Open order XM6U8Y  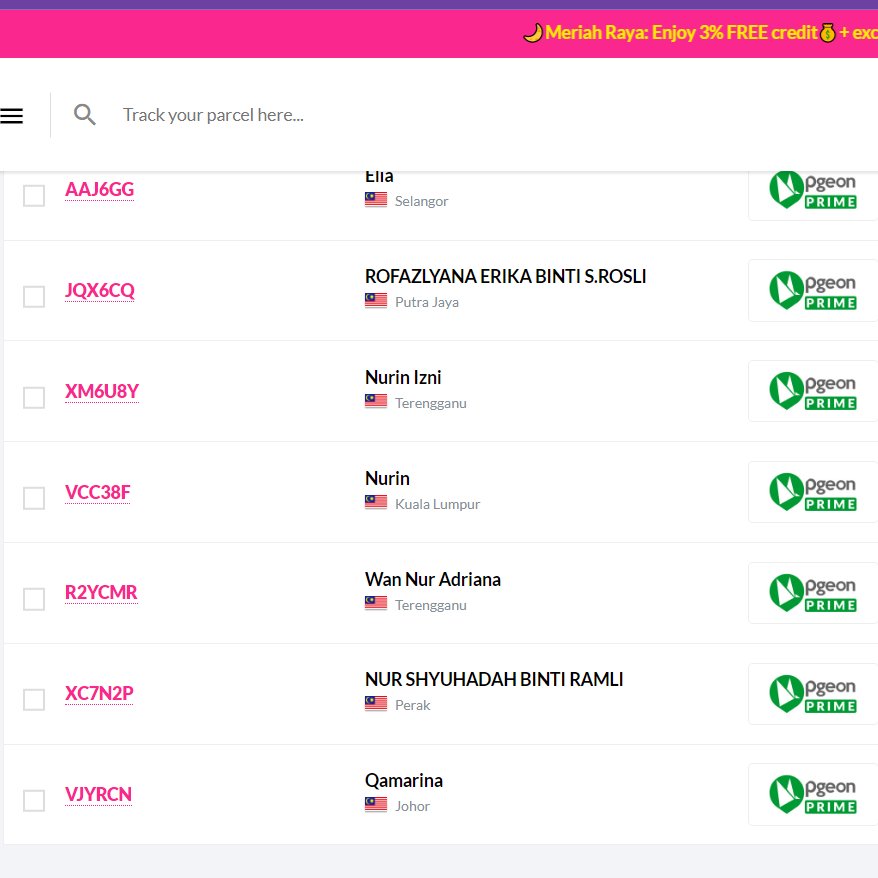click(x=102, y=391)
